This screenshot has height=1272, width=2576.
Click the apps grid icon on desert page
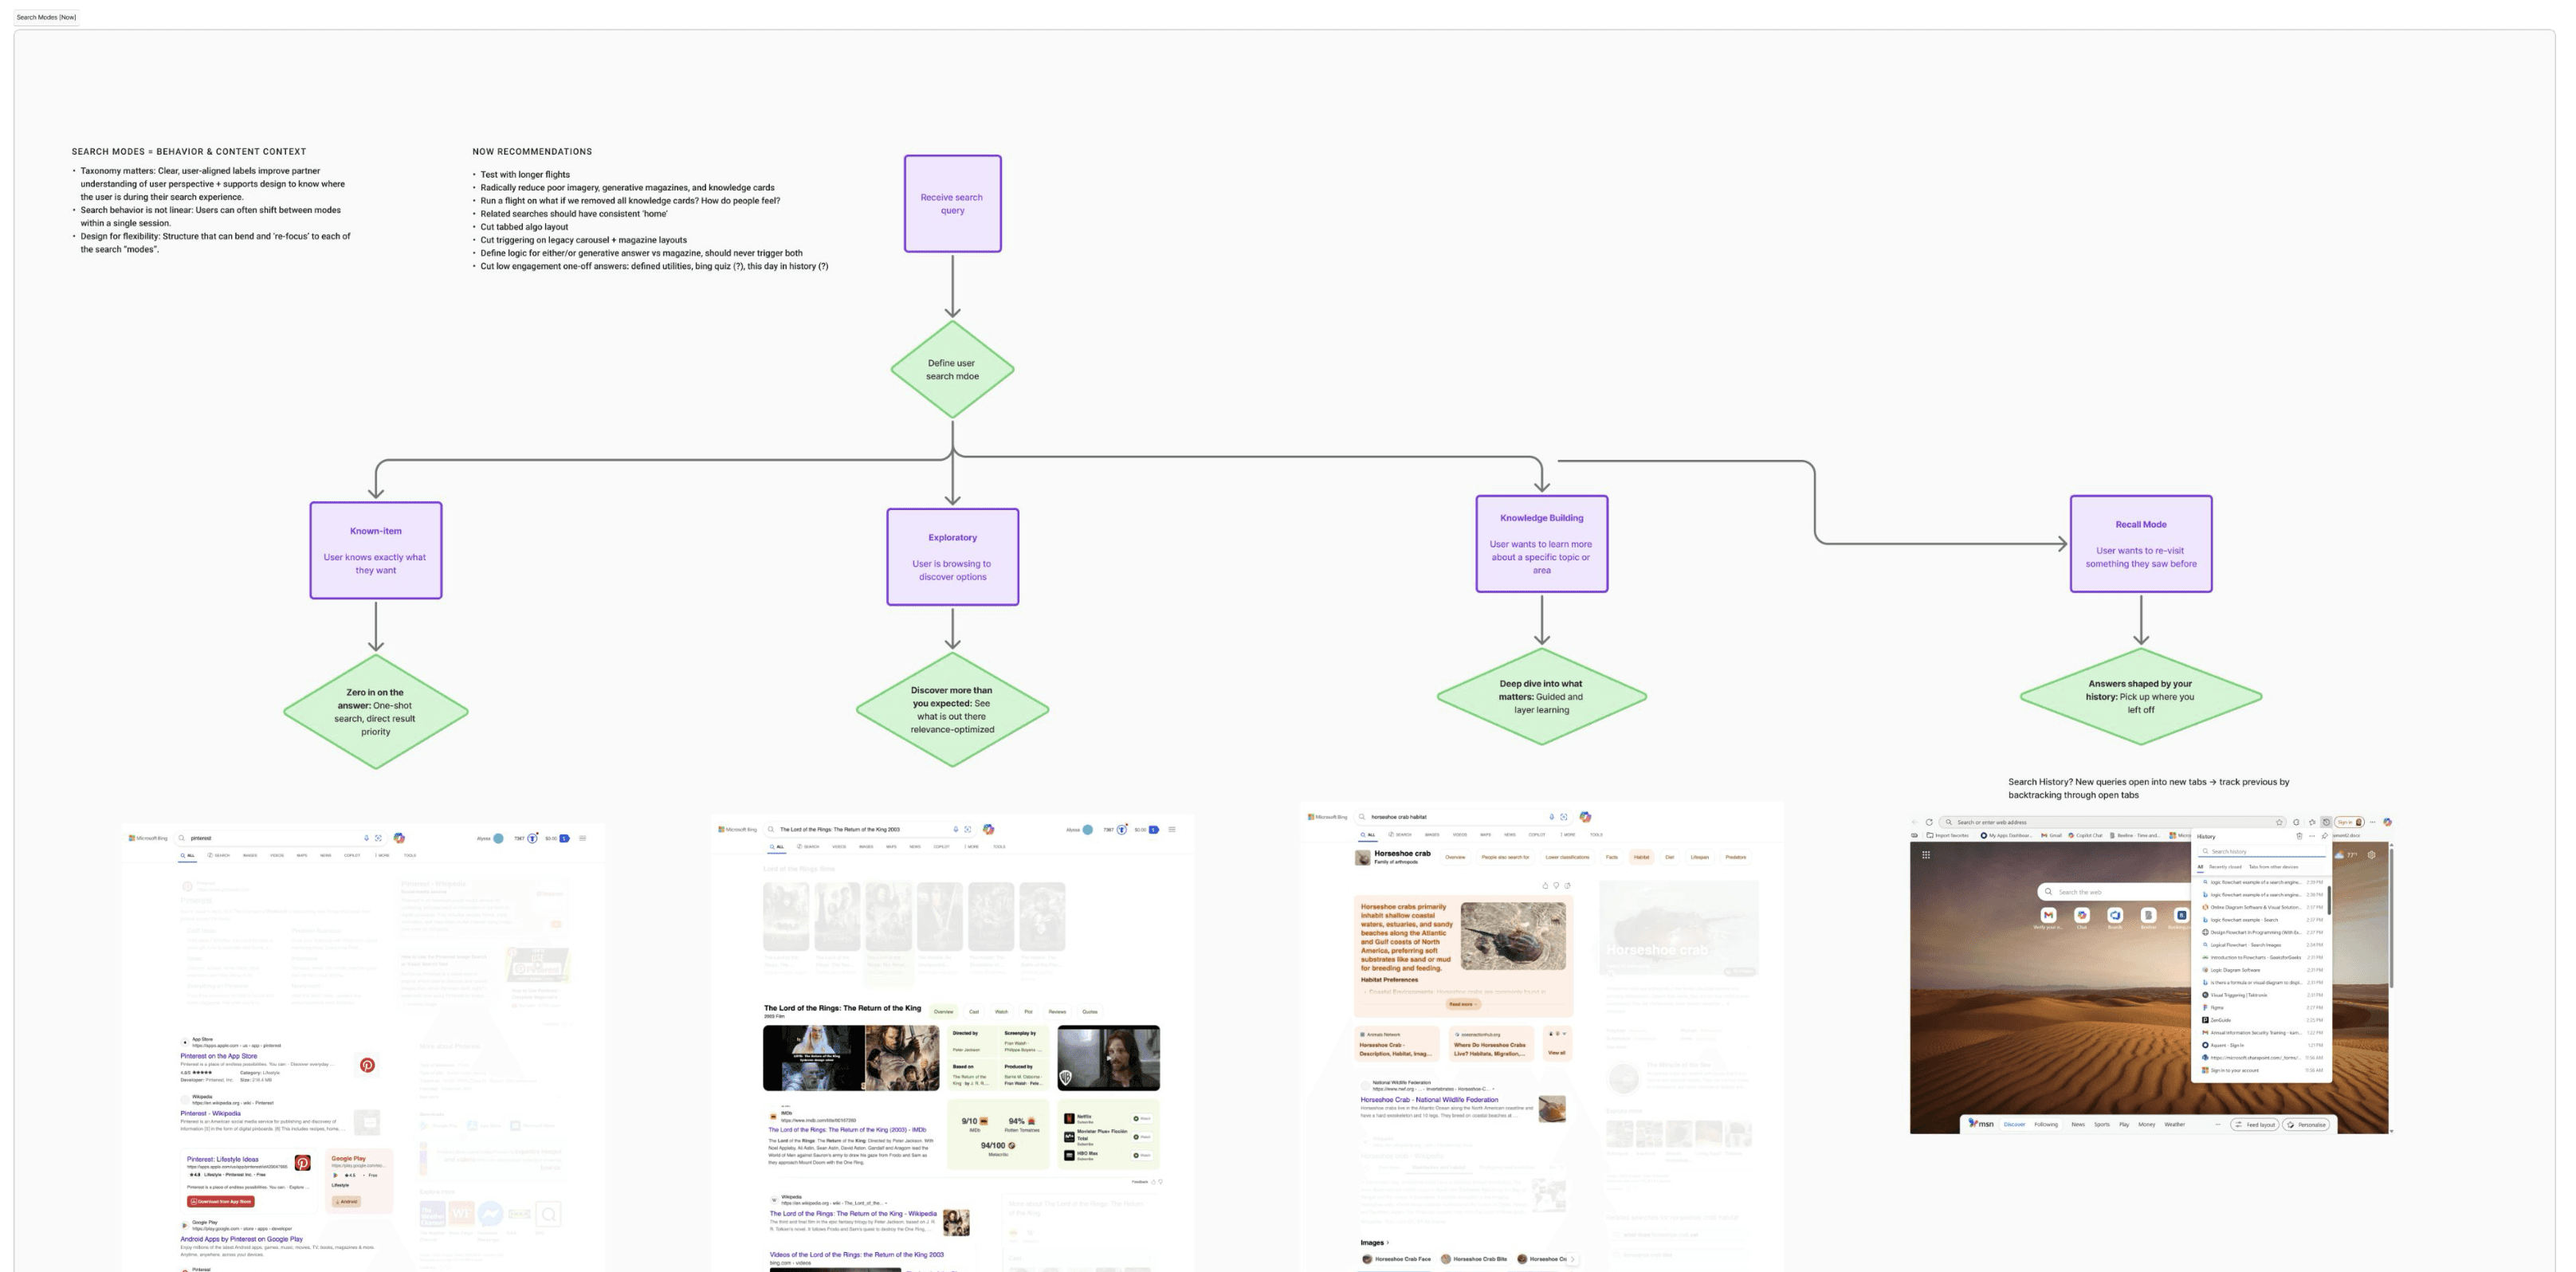[1926, 854]
